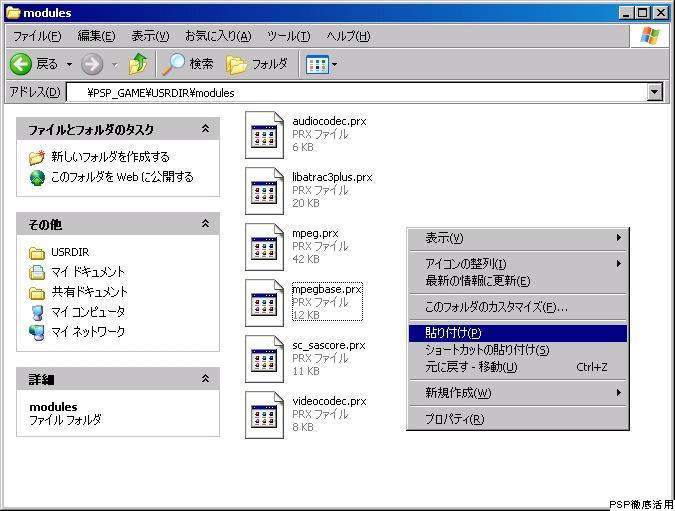Click the videocodec.prx file name
This screenshot has height=511, width=675.
(x=329, y=401)
